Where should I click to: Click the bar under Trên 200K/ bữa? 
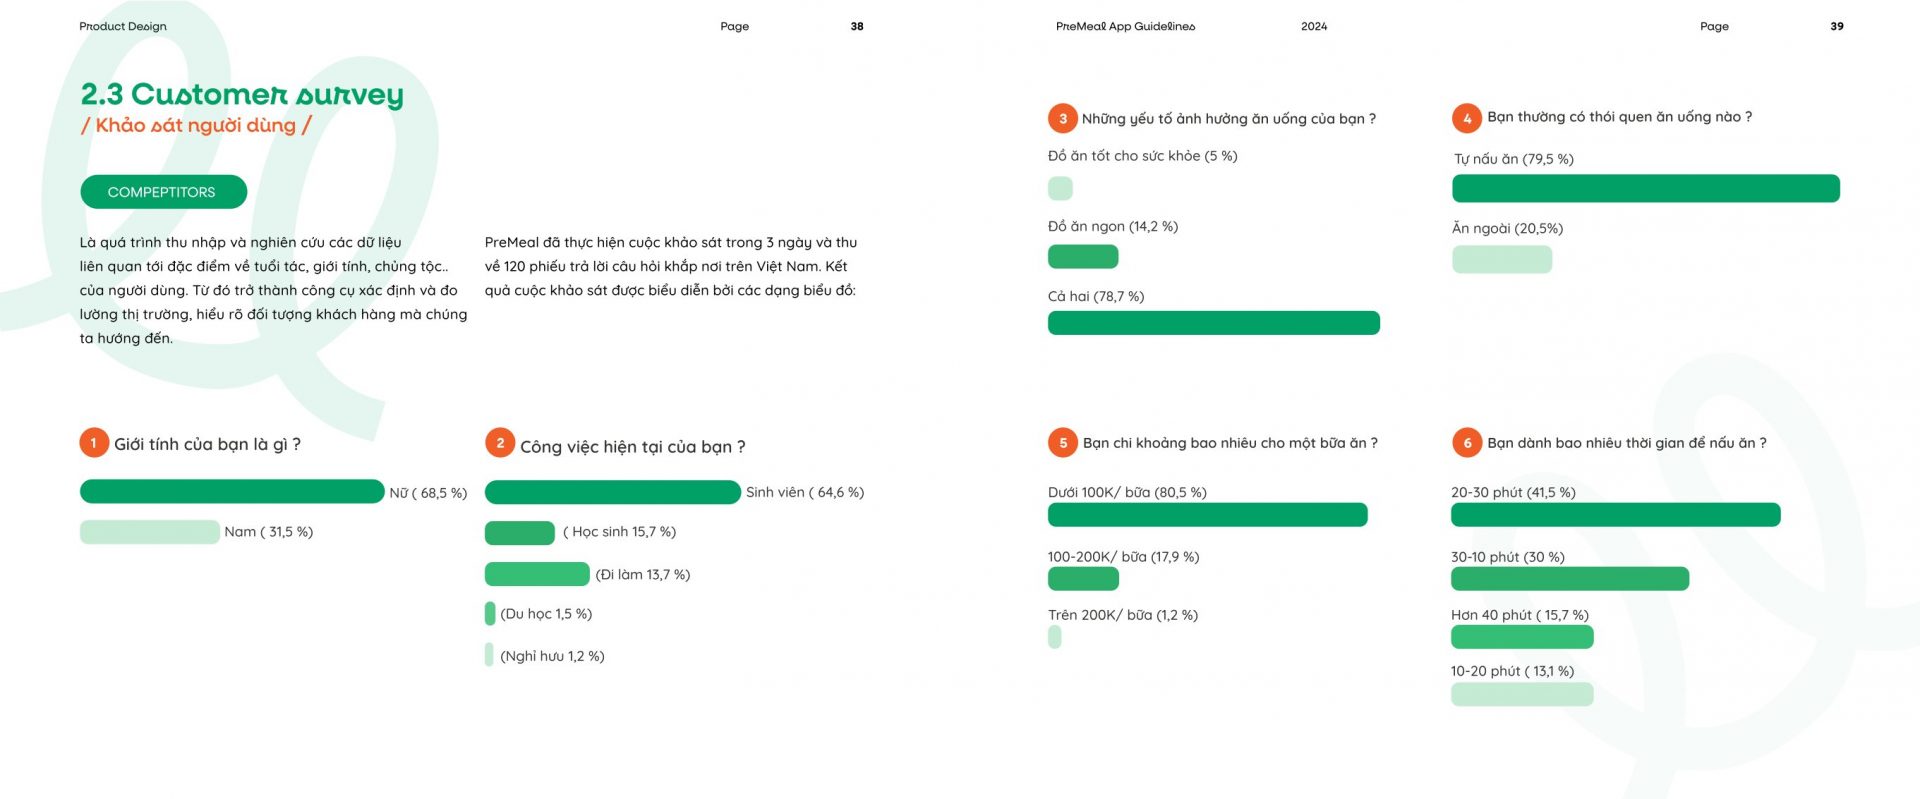click(1054, 637)
